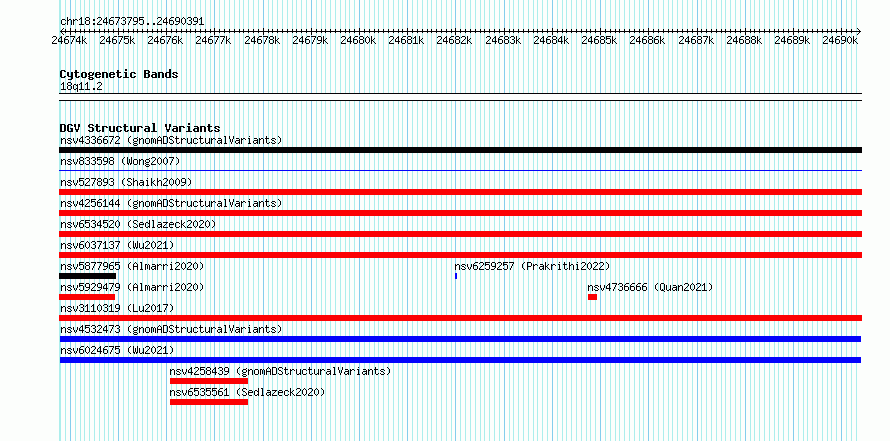Screen dimensions: 890x441
Task: Click the 24675k ruler position
Action: point(117,41)
